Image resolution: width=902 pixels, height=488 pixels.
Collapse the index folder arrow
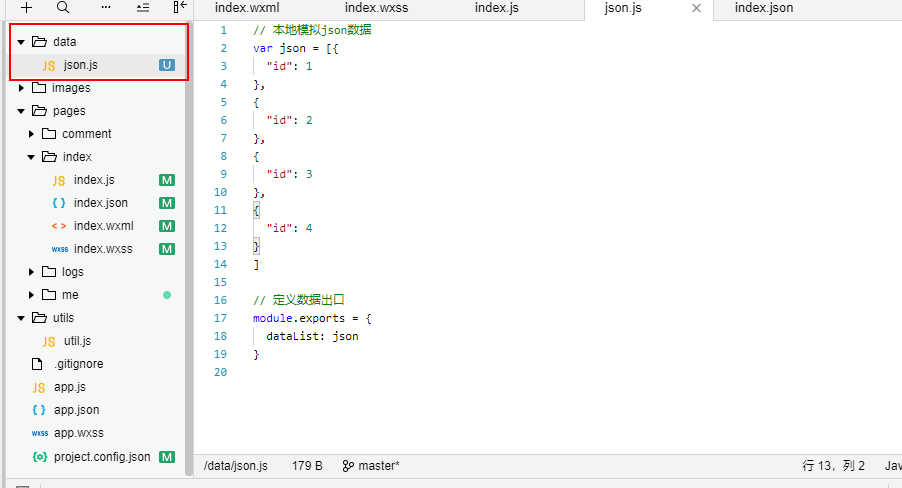tap(31, 157)
